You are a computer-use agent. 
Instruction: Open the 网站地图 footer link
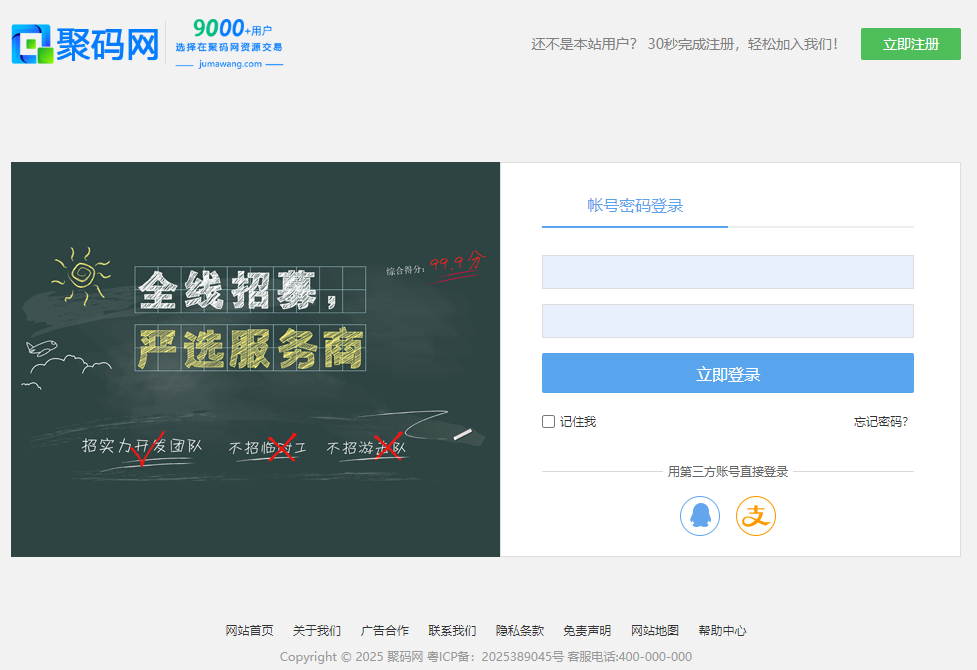(x=655, y=631)
